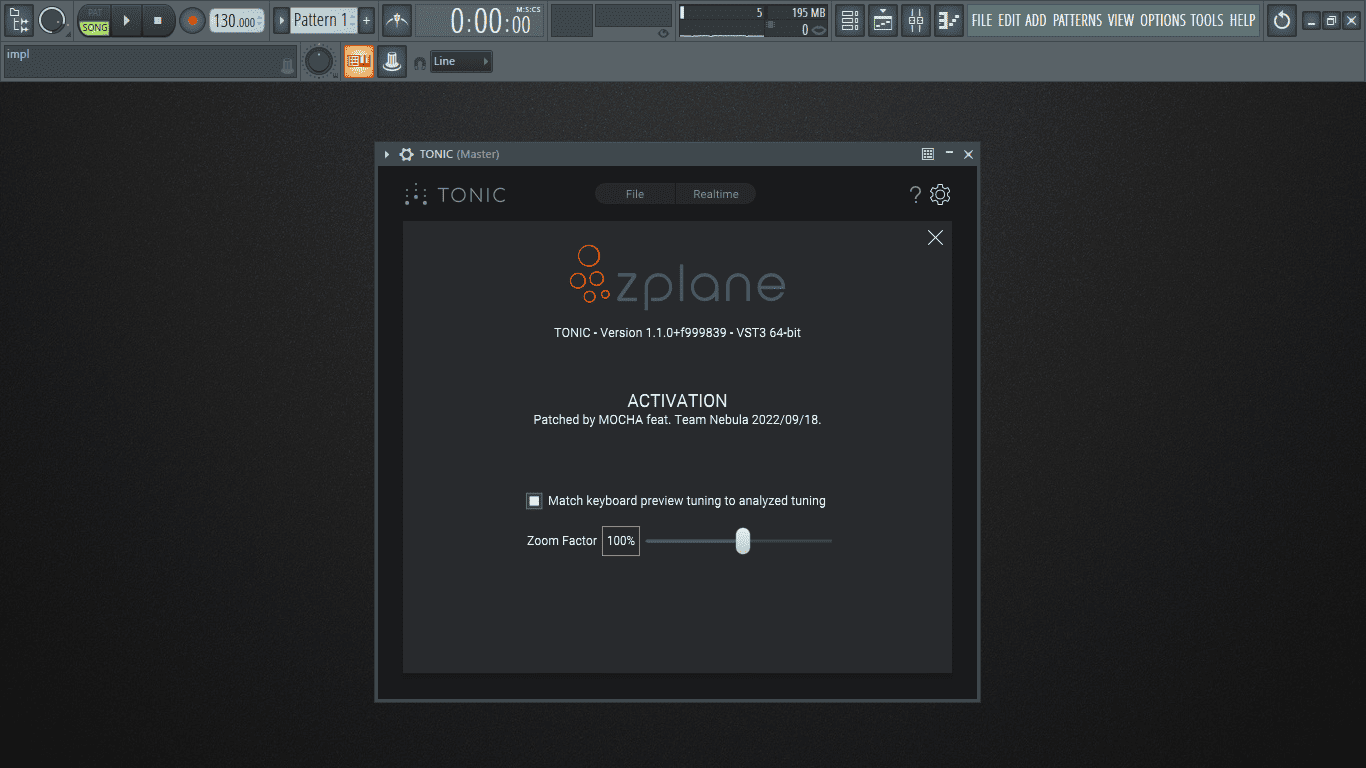The height and width of the screenshot is (768, 1366).
Task: Click the undo history circular arrow icon
Action: click(1282, 20)
